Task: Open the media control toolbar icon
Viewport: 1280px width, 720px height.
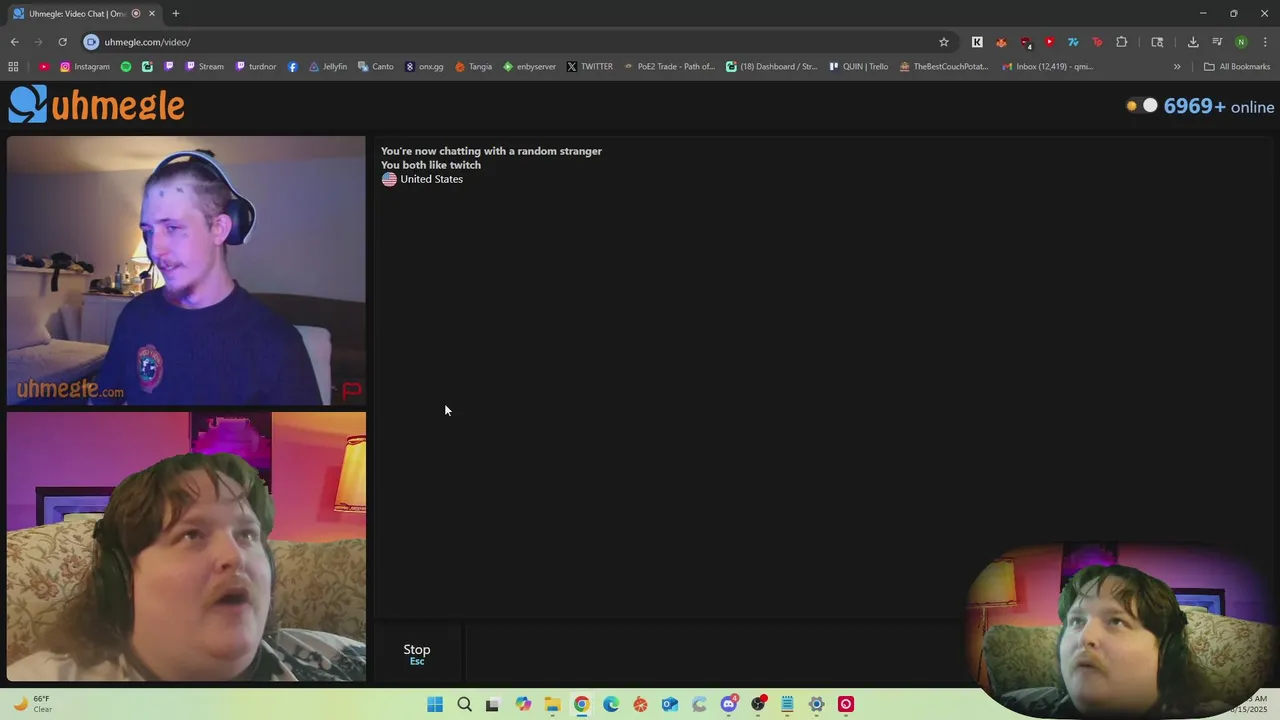Action: click(x=1217, y=42)
